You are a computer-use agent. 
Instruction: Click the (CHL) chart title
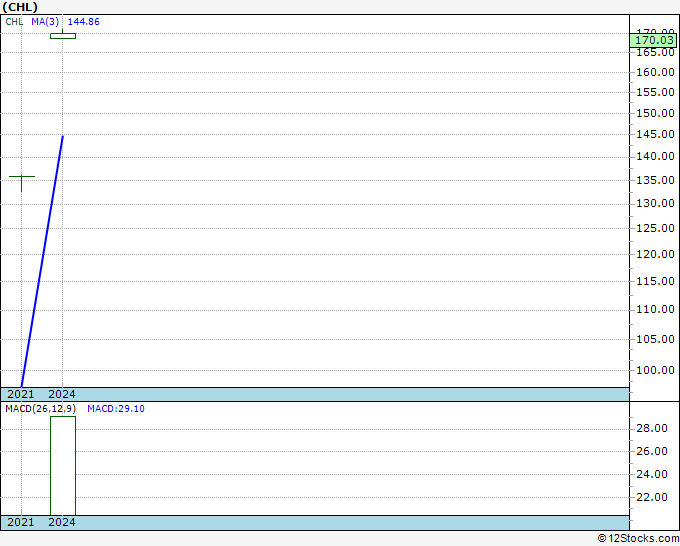click(x=20, y=7)
